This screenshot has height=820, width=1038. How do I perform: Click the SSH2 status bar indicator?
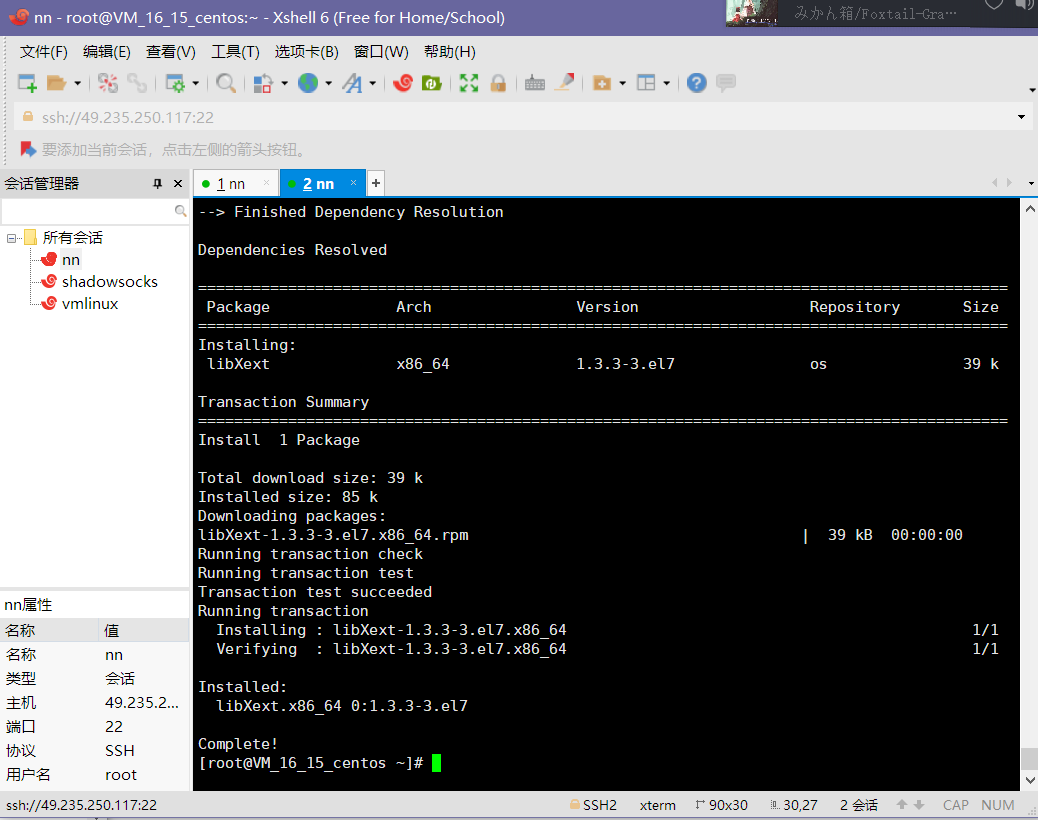(593, 805)
